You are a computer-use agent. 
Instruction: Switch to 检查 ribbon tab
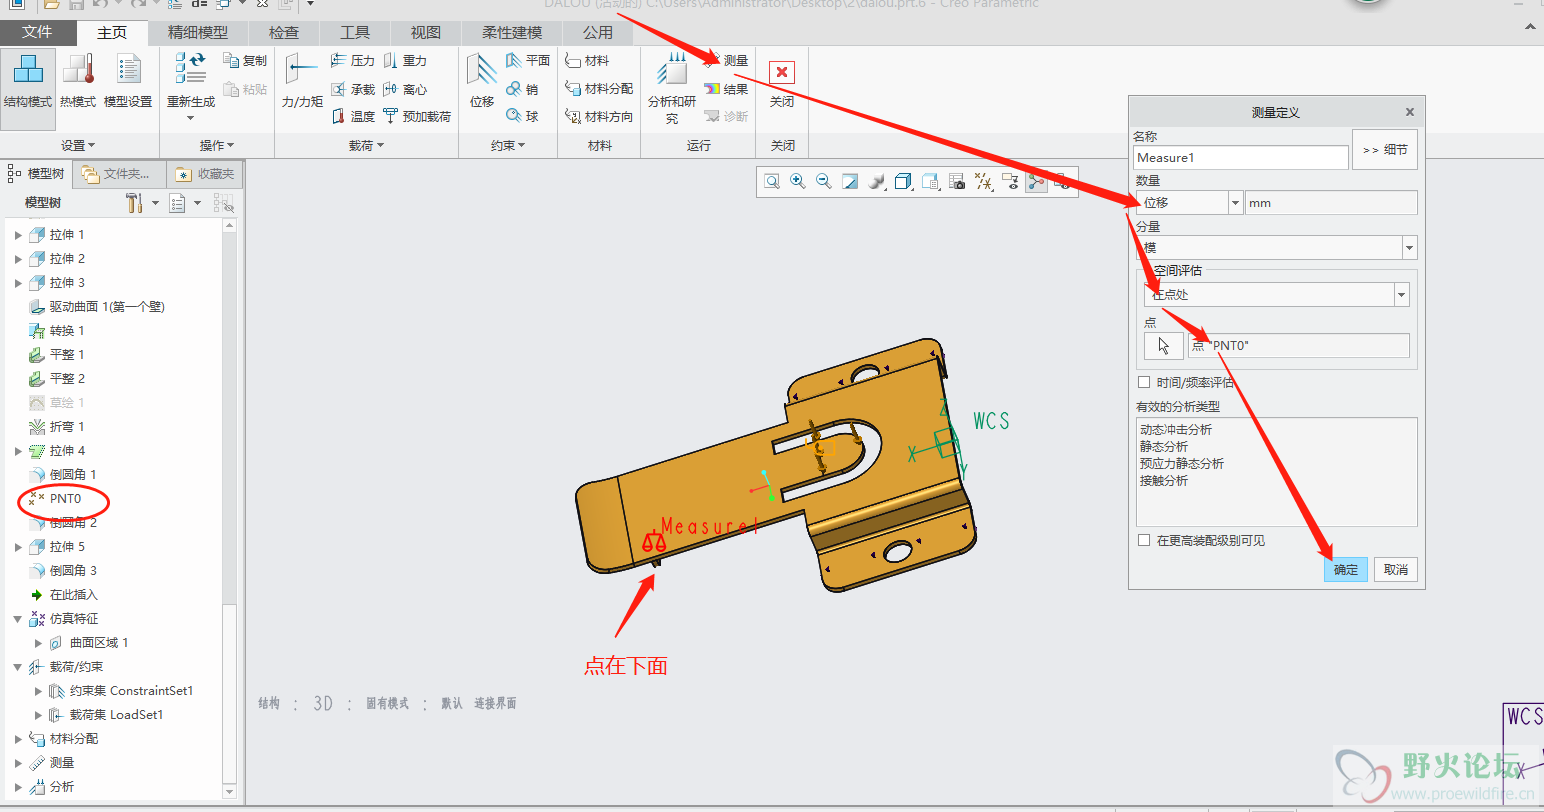[284, 32]
